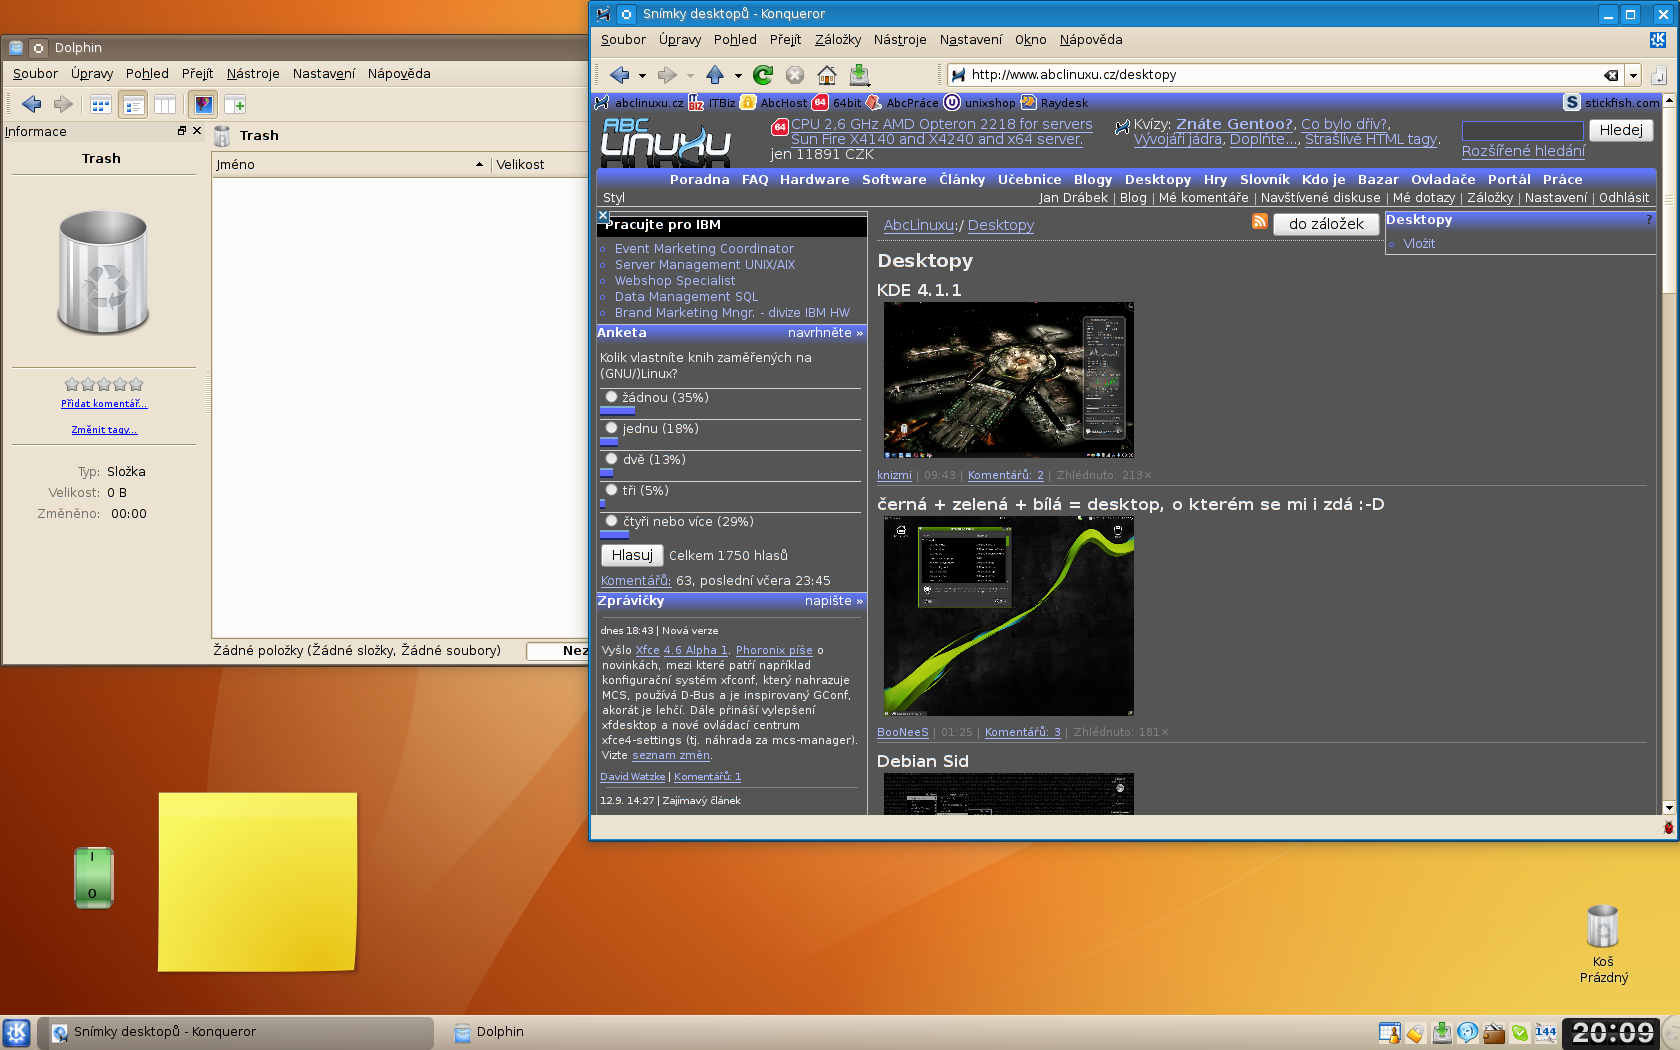Viewport: 1680px width, 1050px height.
Task: Click Konqueror back arrow button
Action: point(620,75)
